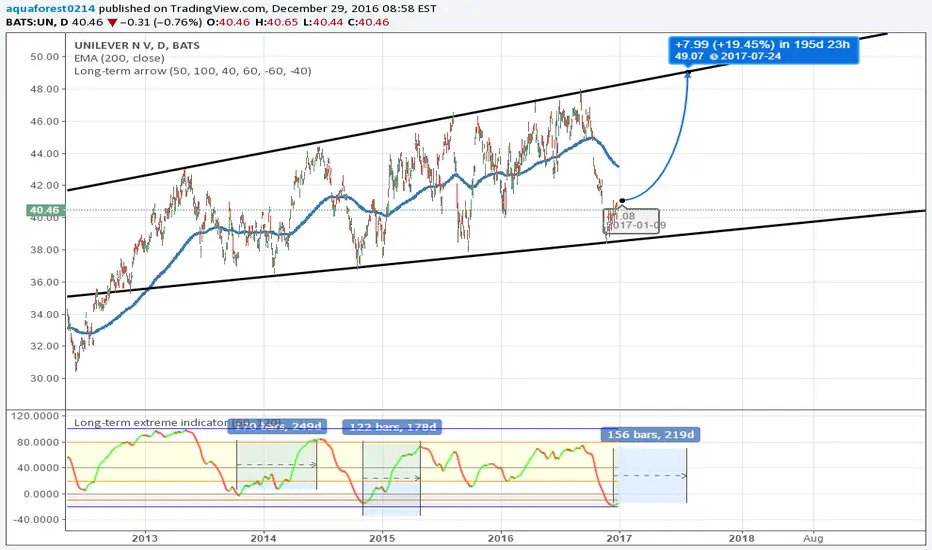Viewport: 932px width, 550px height.
Task: Click the 2015 label on time axis
Action: pos(382,539)
